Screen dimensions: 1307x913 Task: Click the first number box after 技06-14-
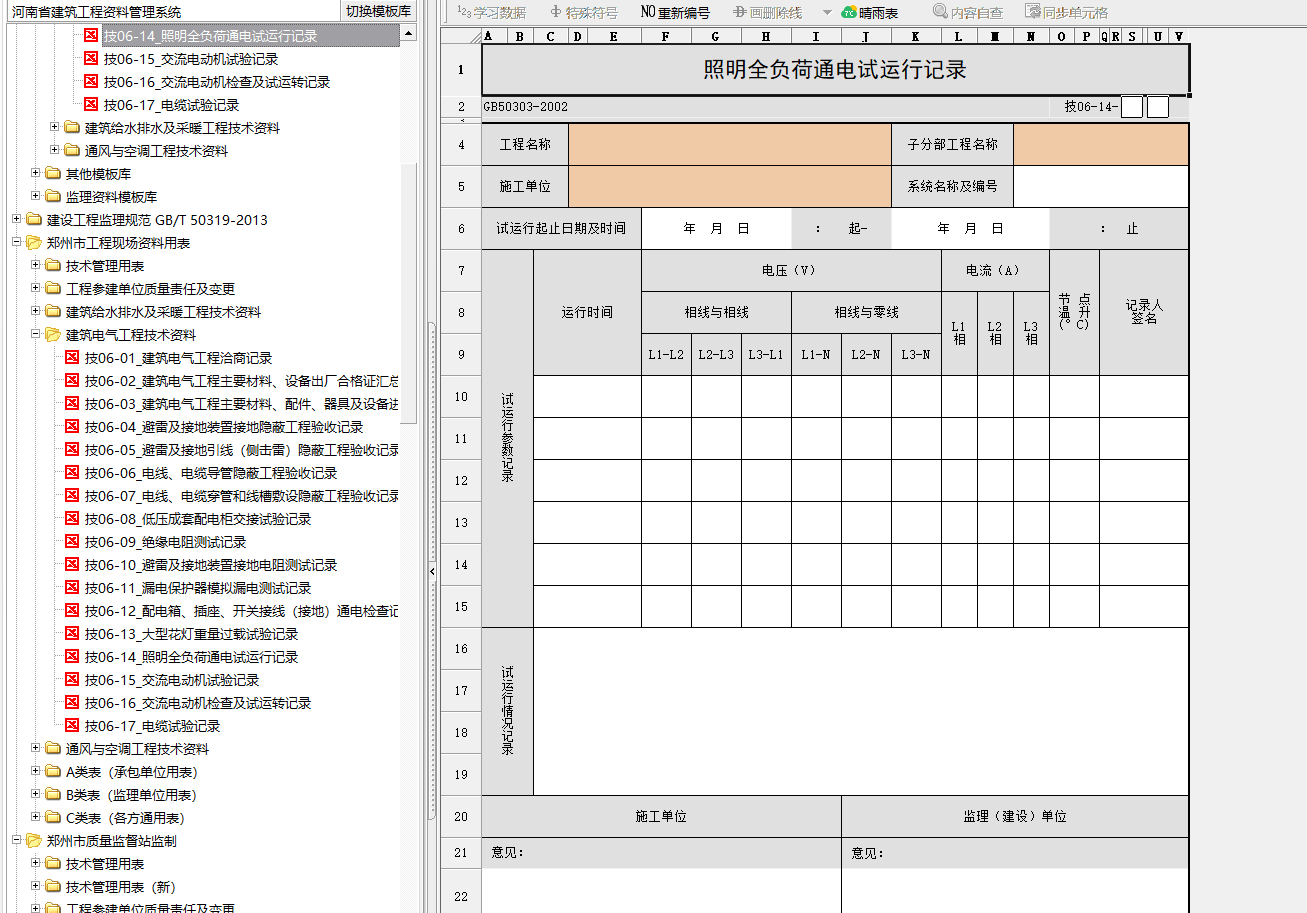point(1131,107)
